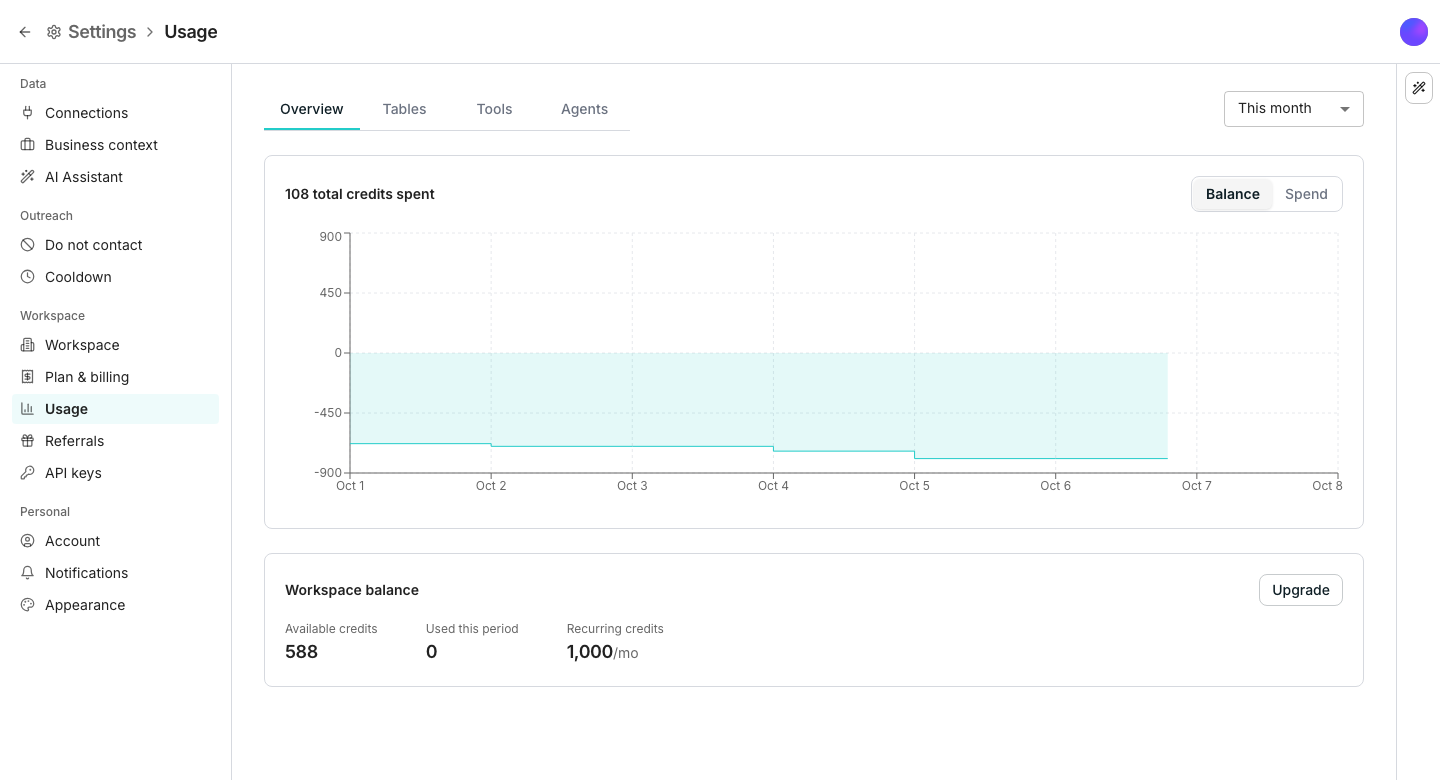Click the back arrow icon
Screen dimensions: 1440x780
(25, 32)
